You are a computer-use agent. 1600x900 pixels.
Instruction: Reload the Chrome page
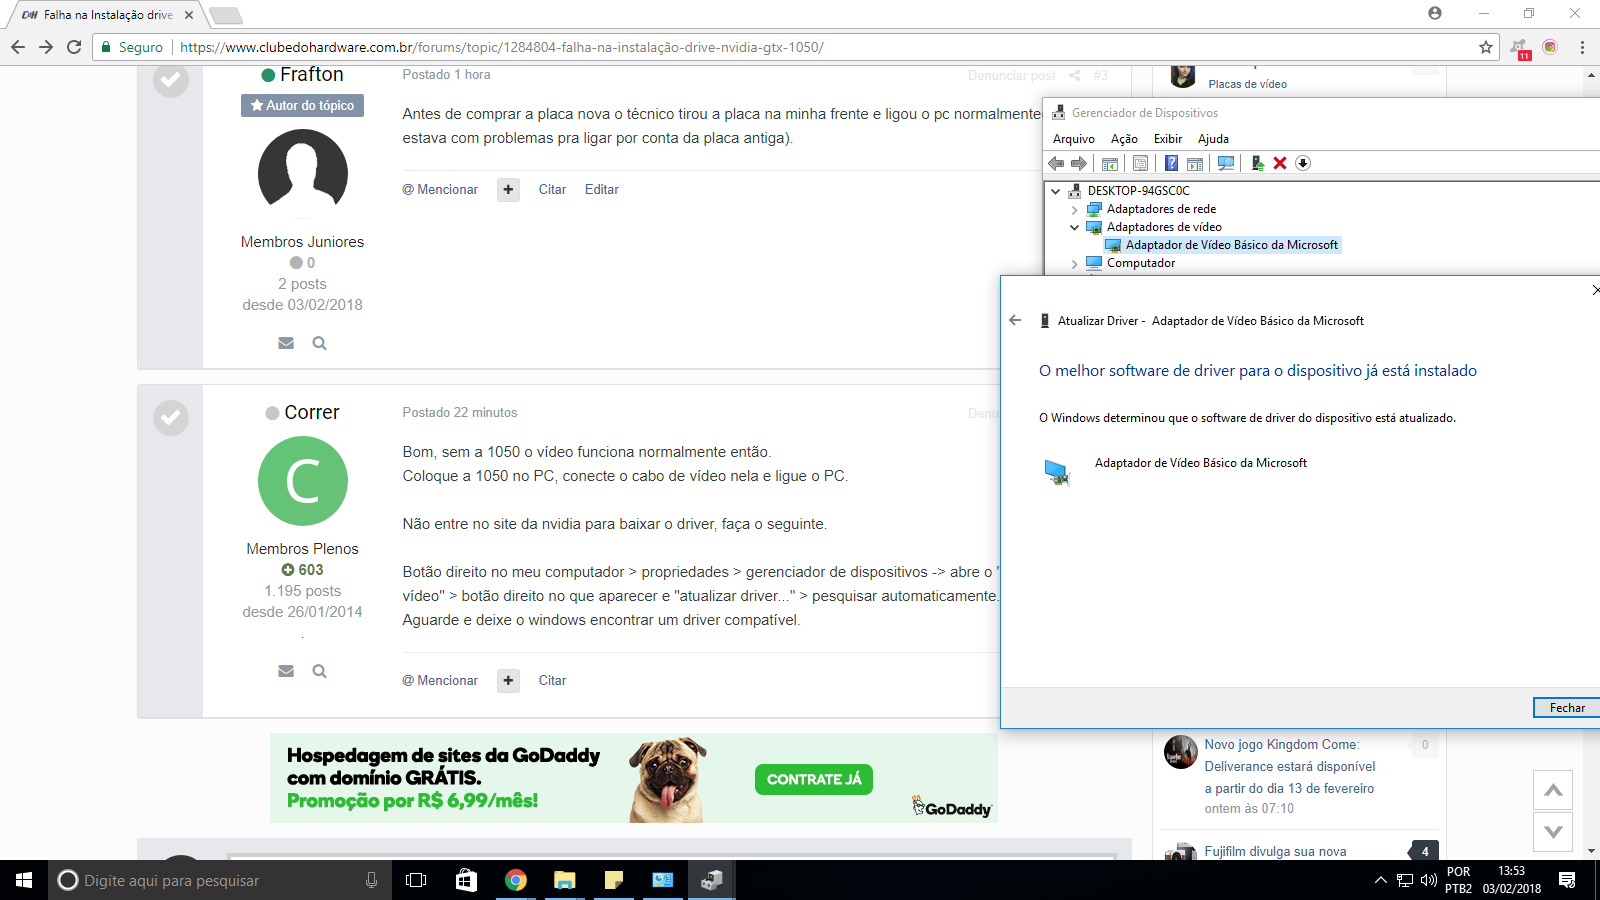click(x=74, y=47)
